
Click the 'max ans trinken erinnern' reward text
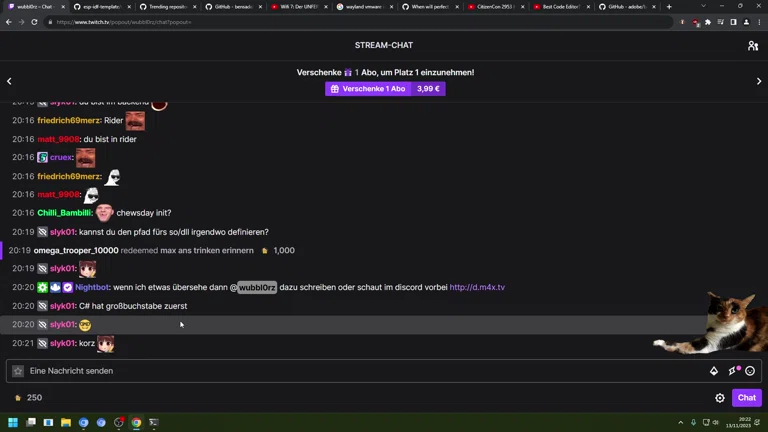207,250
